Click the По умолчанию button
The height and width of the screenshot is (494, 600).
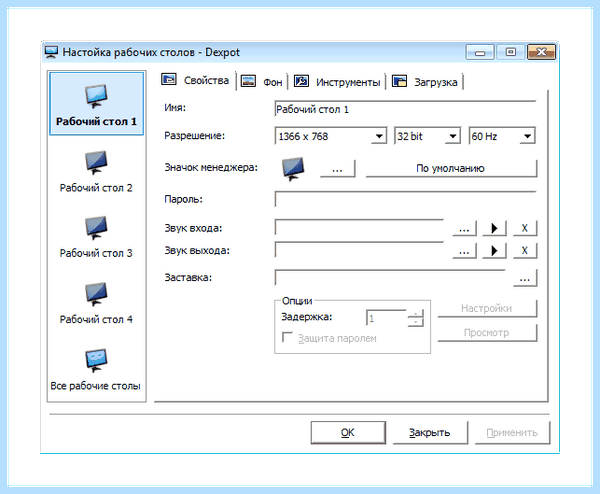pyautogui.click(x=451, y=169)
